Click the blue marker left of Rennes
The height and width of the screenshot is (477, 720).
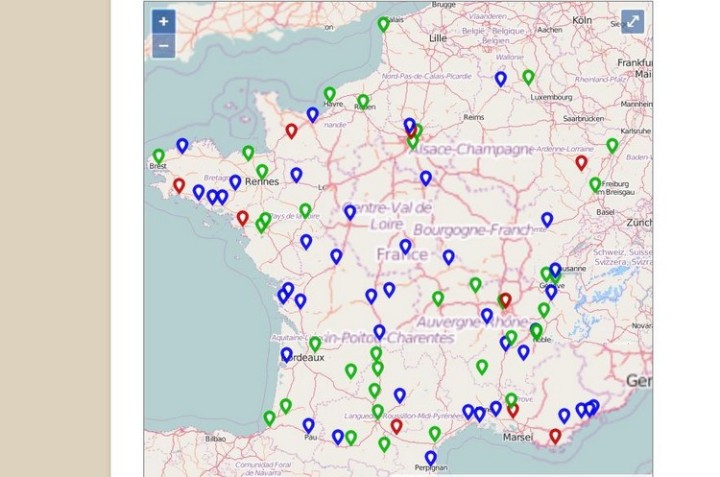[236, 181]
